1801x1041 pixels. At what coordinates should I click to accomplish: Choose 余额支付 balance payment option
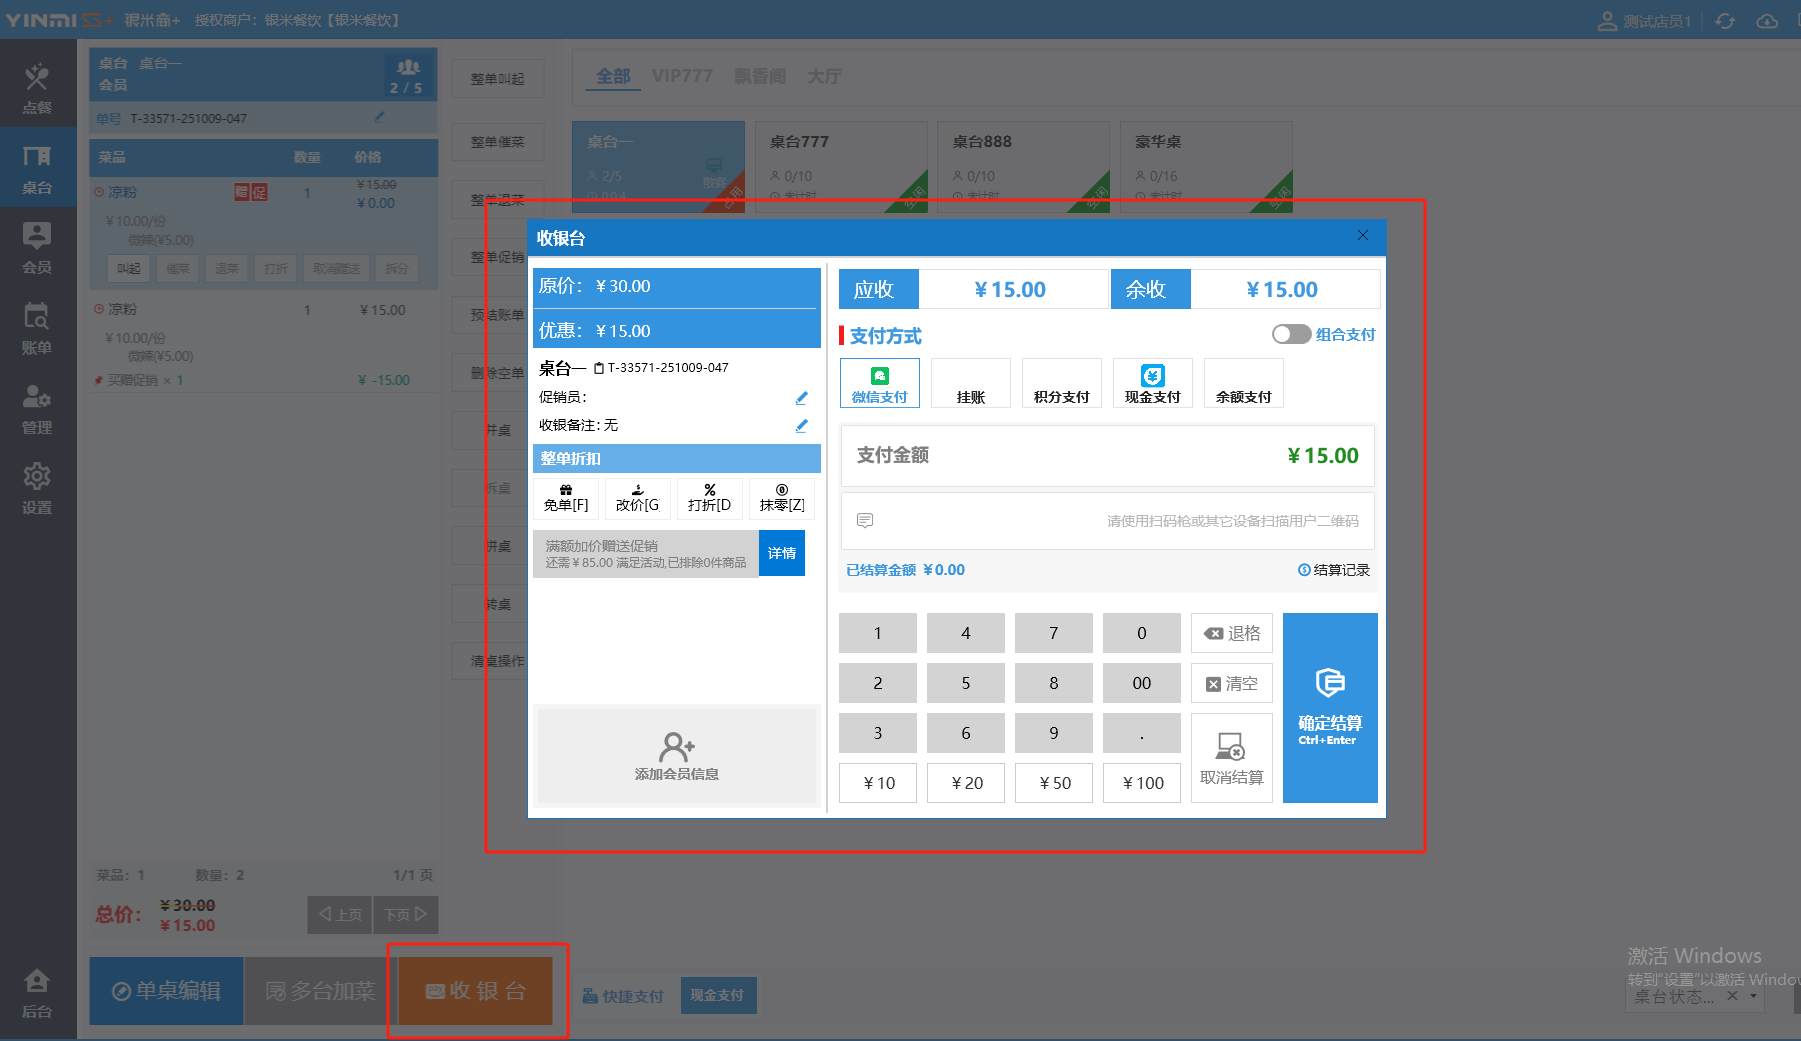tap(1243, 384)
